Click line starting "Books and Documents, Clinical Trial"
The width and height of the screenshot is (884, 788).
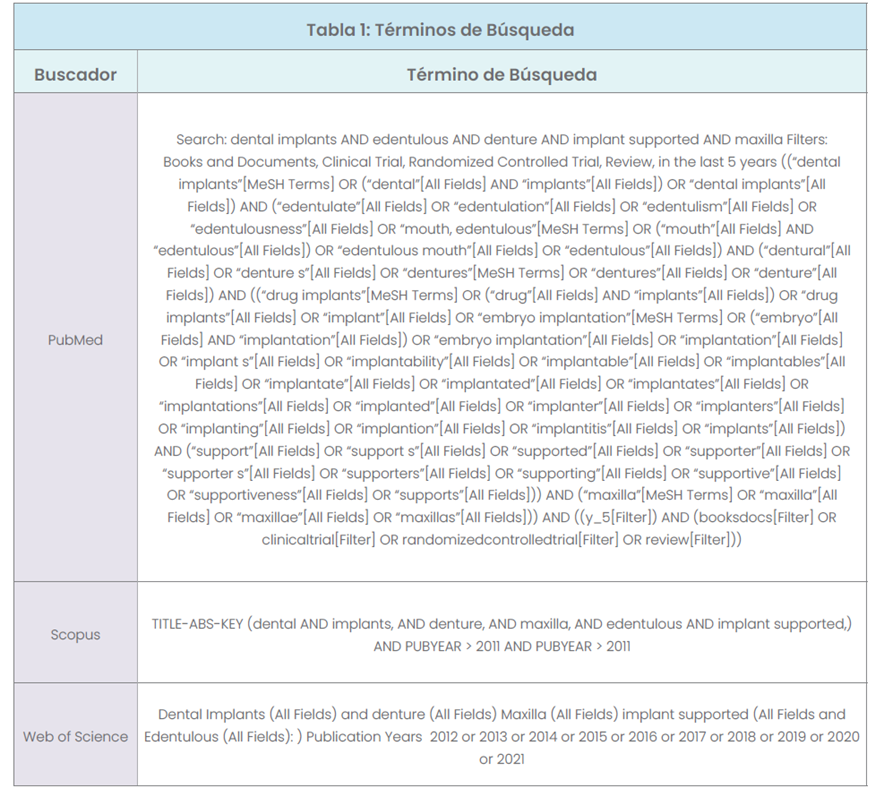coord(502,162)
